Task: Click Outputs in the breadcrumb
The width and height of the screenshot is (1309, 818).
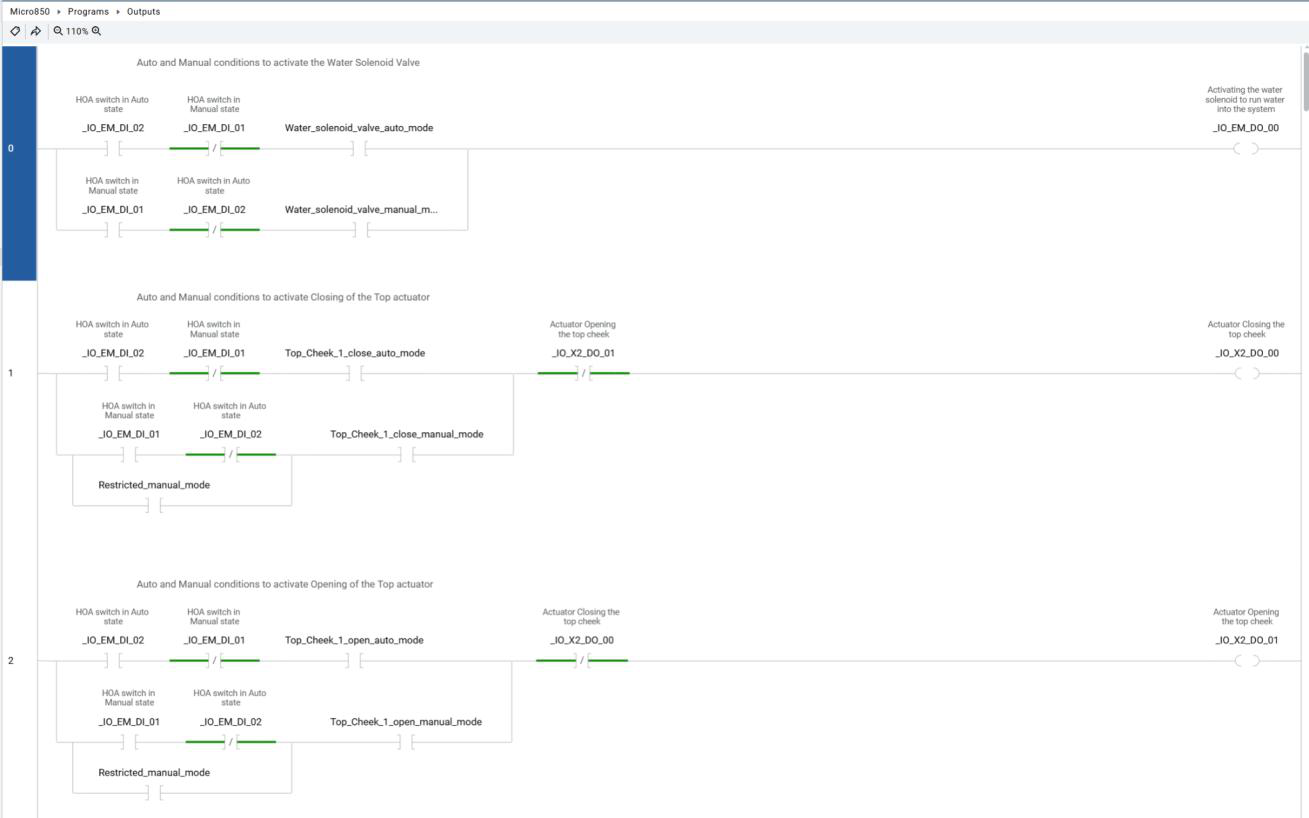Action: 143,12
